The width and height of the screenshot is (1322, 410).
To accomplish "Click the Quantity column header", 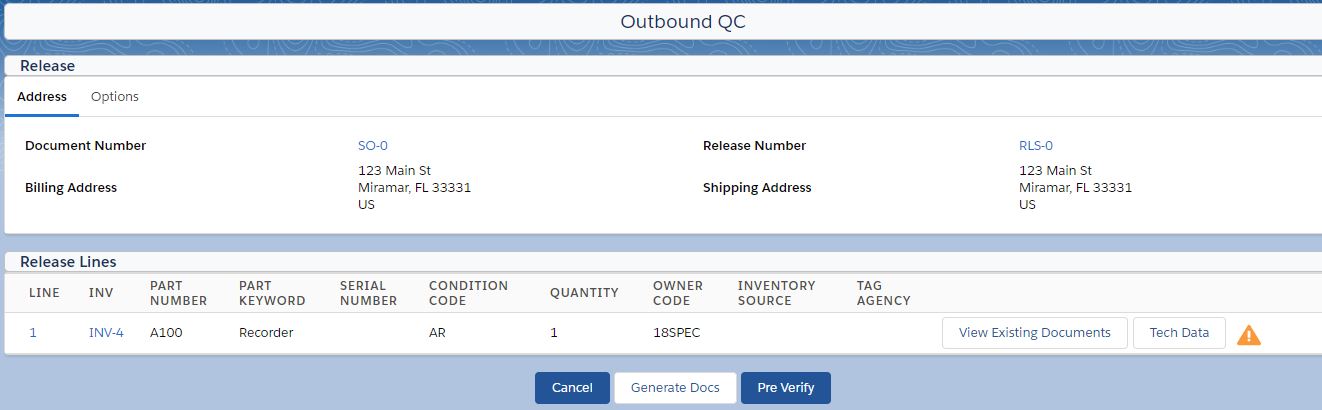I will coord(584,293).
